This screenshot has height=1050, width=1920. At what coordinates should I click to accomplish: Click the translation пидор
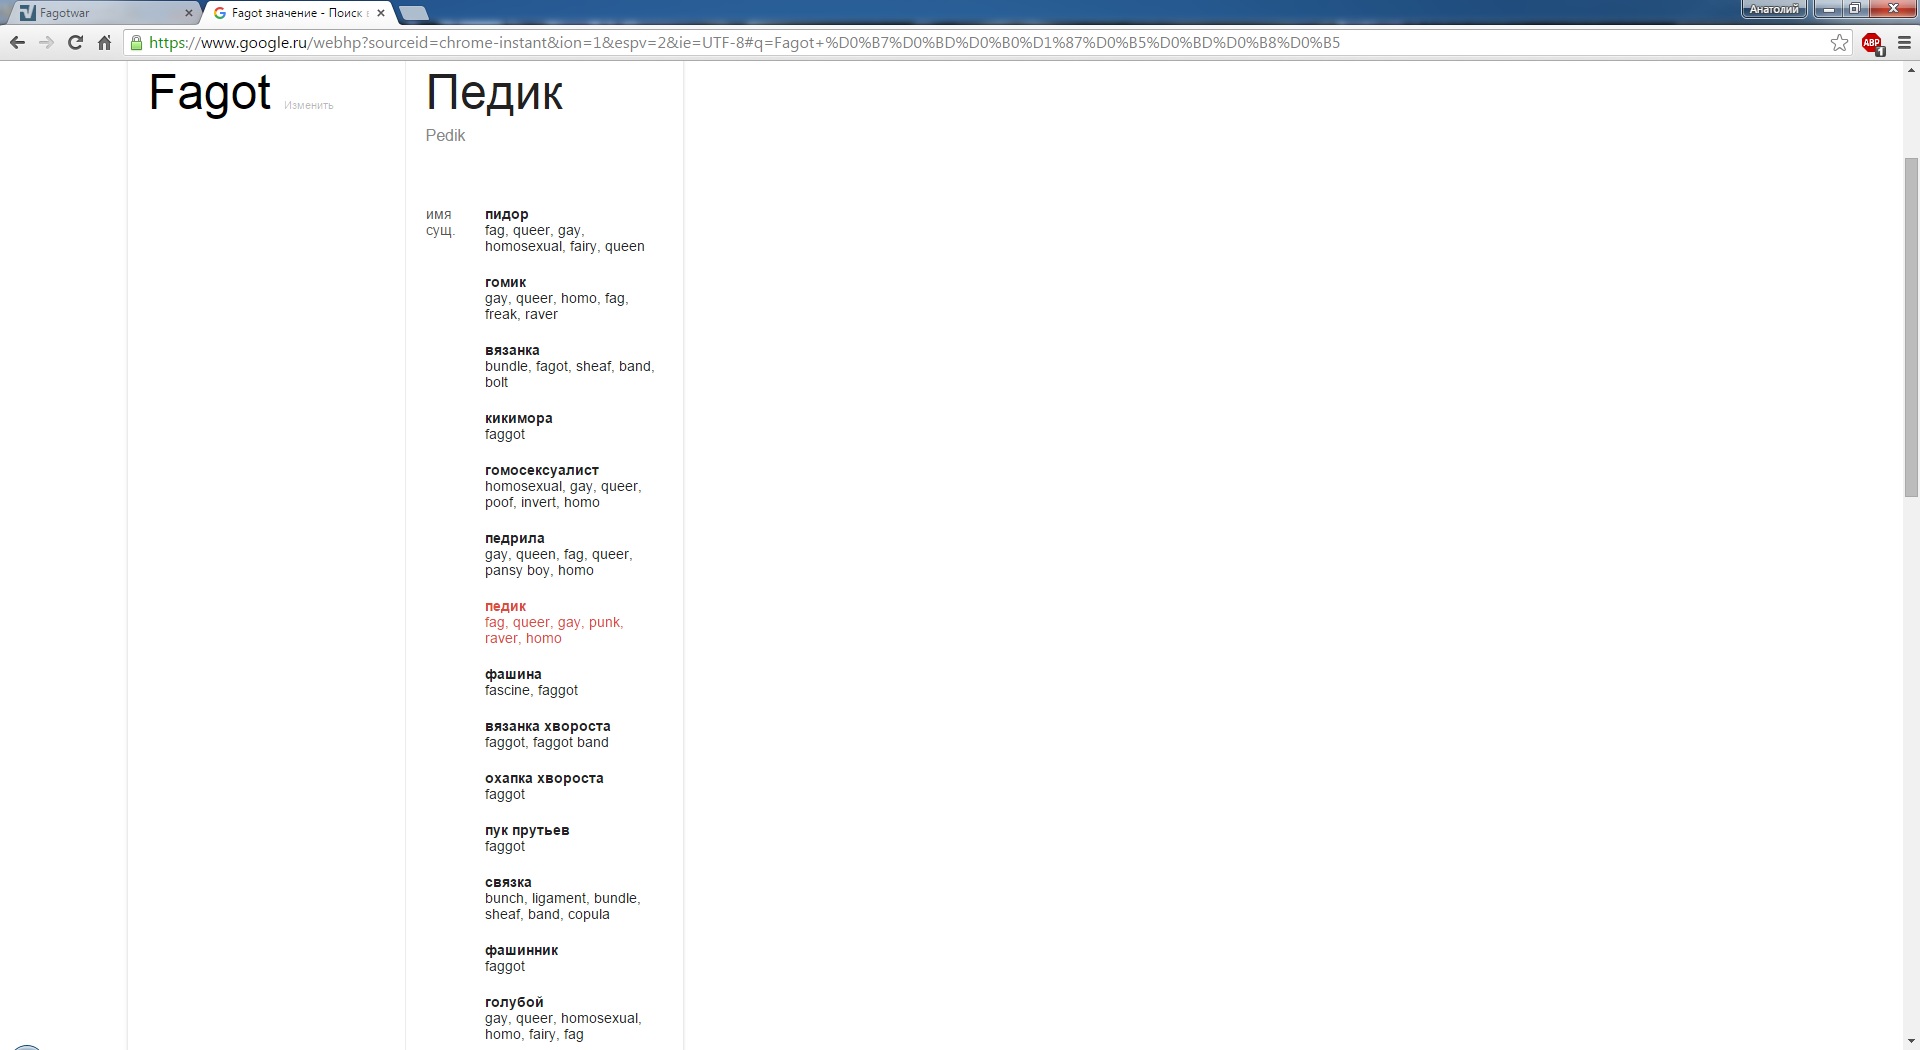tap(506, 214)
